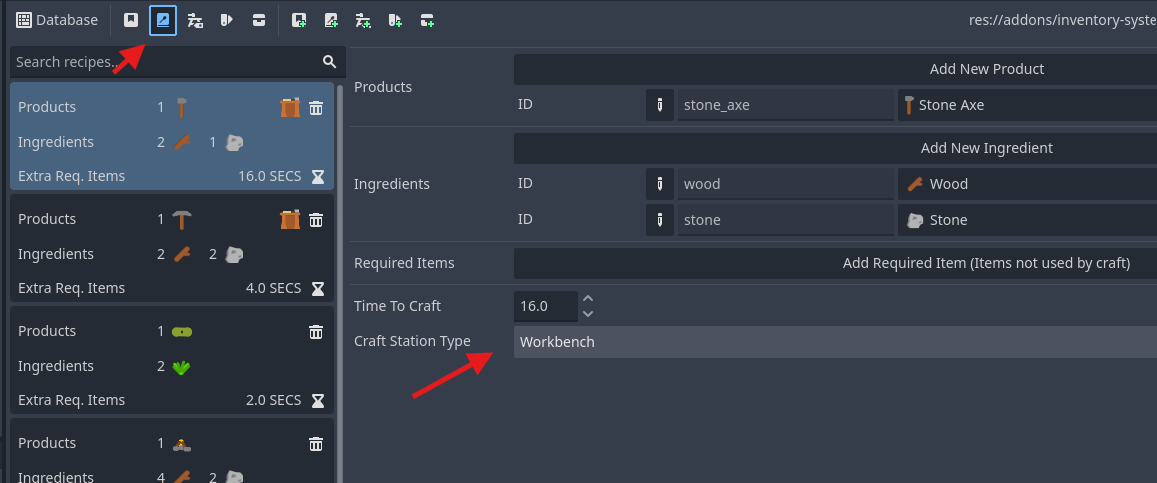The width and height of the screenshot is (1157, 483).
Task: Click the 'Required Items' label
Action: tap(404, 263)
